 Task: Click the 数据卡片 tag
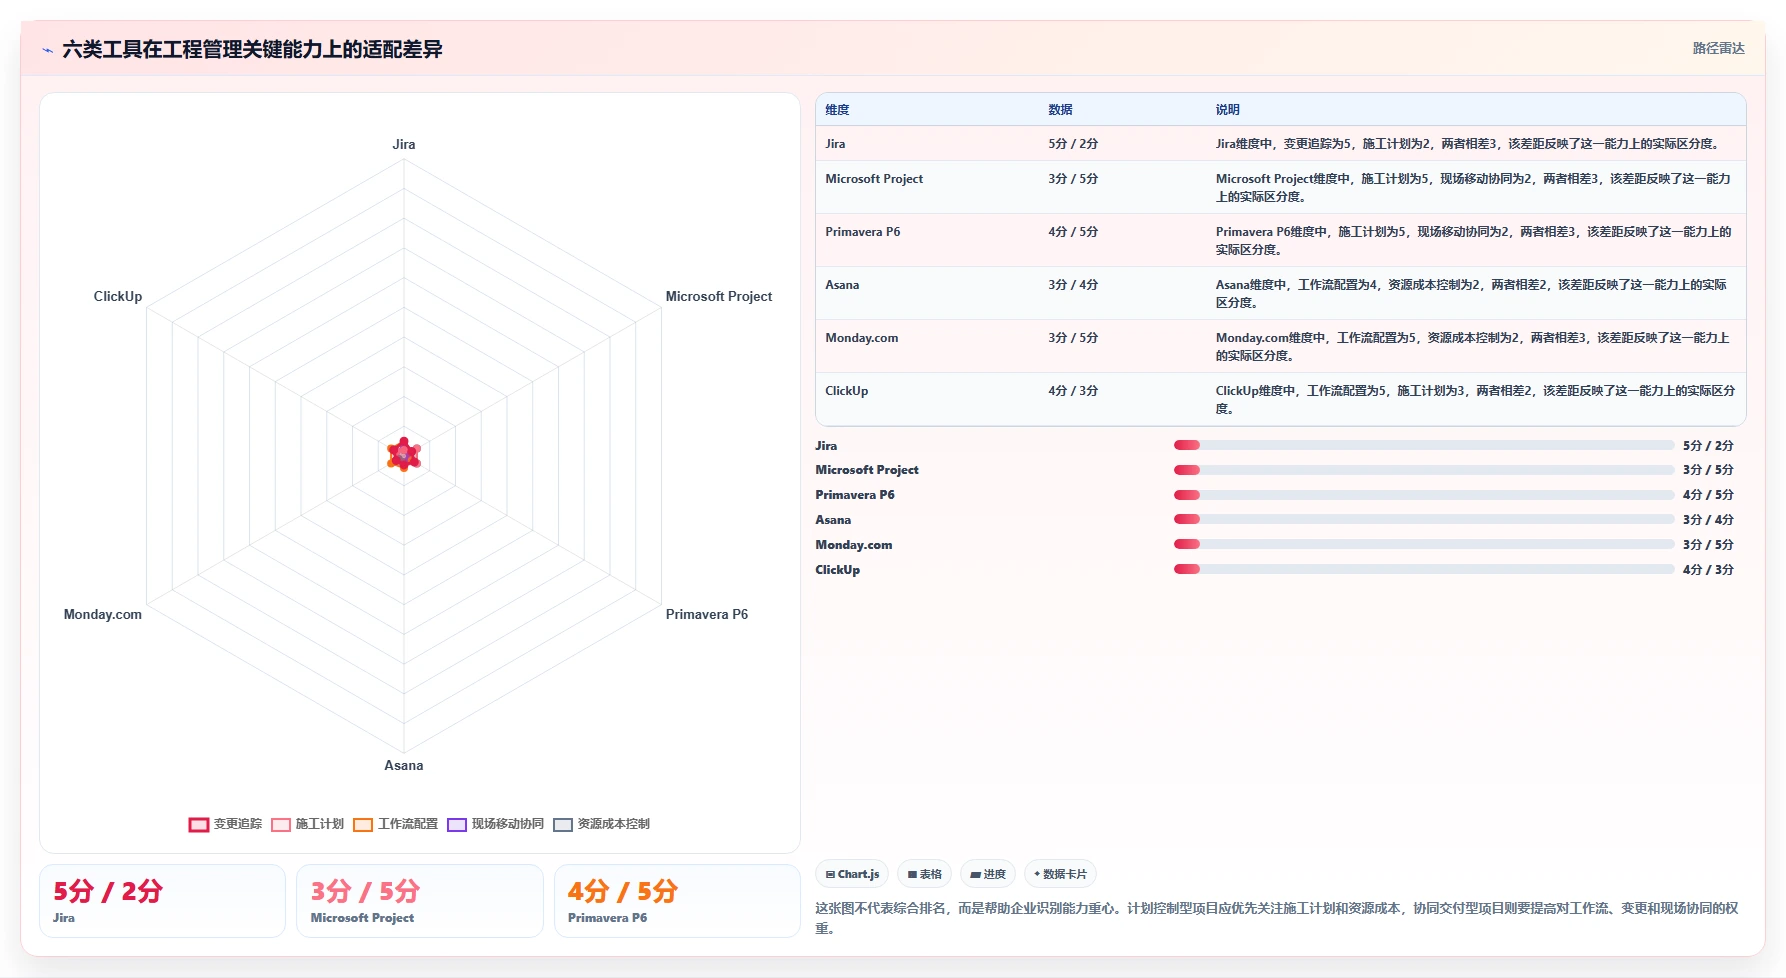click(1060, 874)
